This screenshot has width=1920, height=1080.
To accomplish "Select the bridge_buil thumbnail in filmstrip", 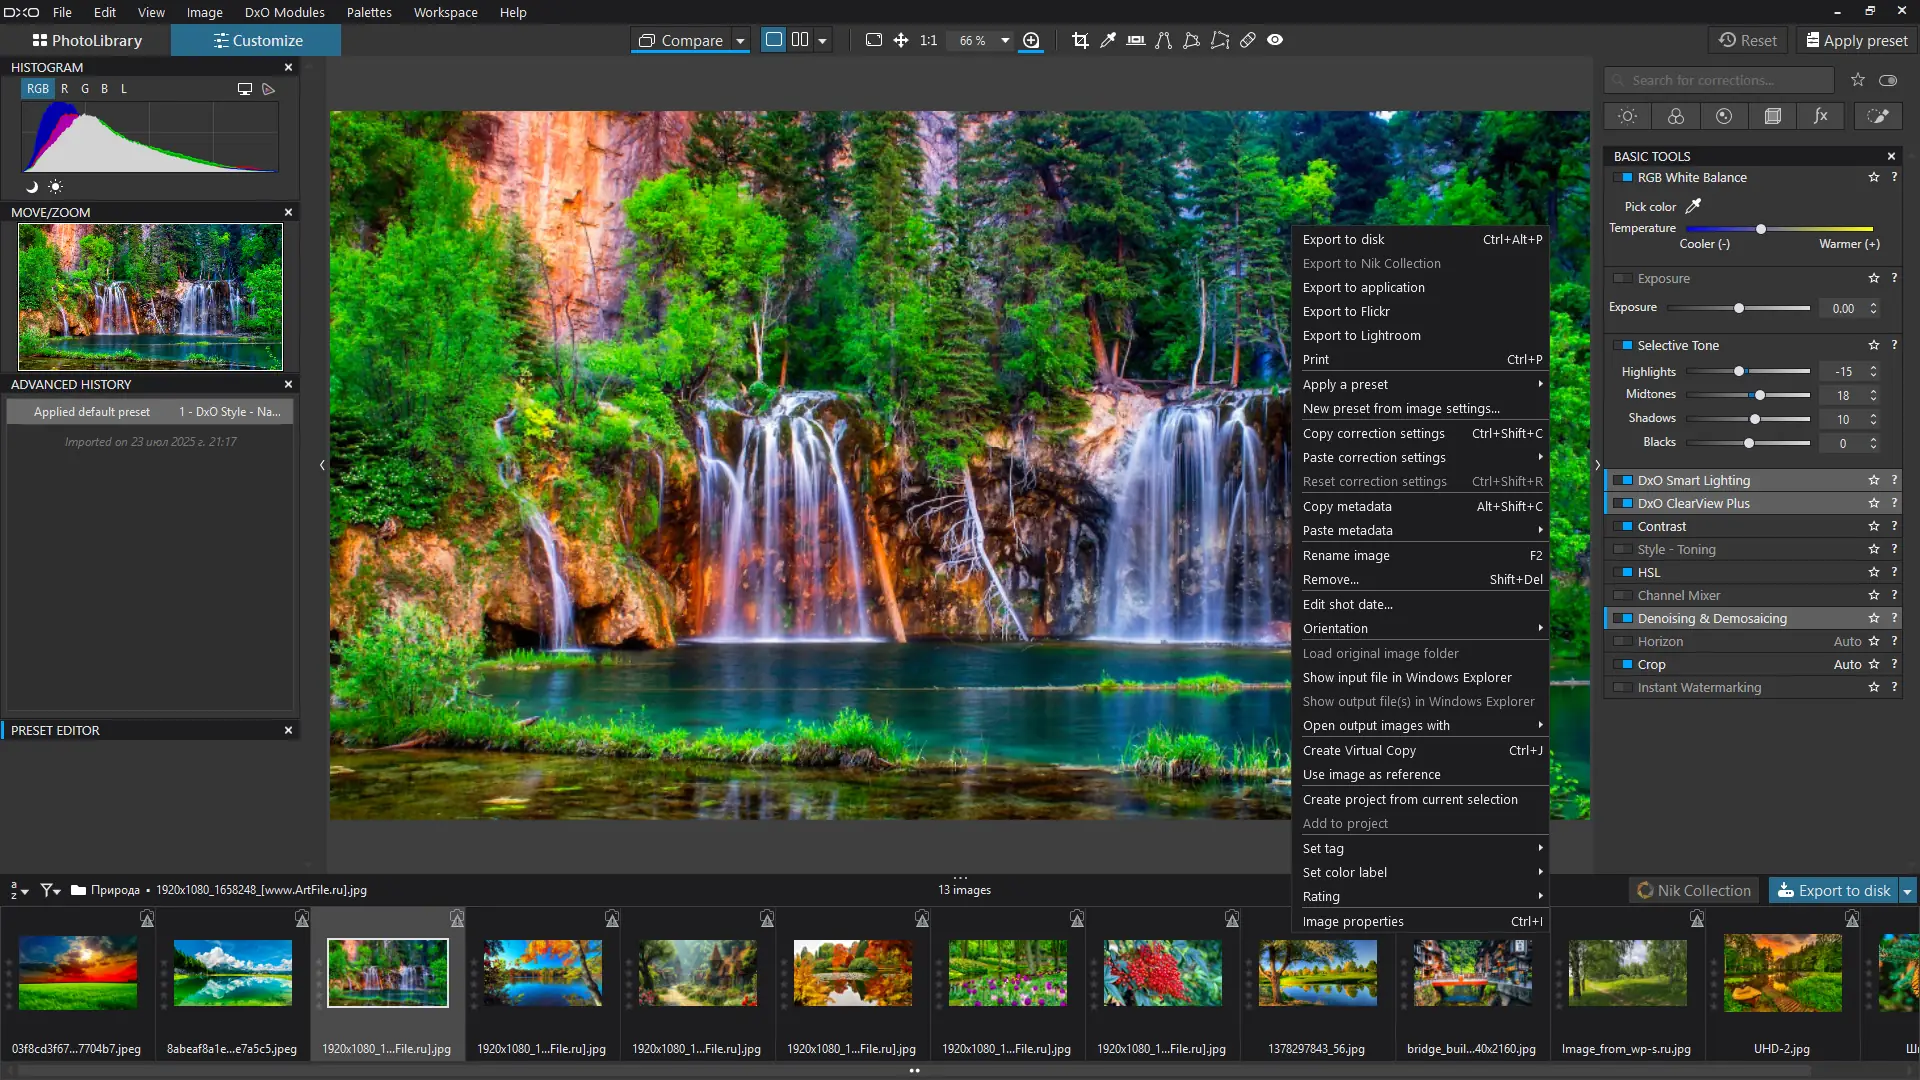I will click(x=1472, y=973).
